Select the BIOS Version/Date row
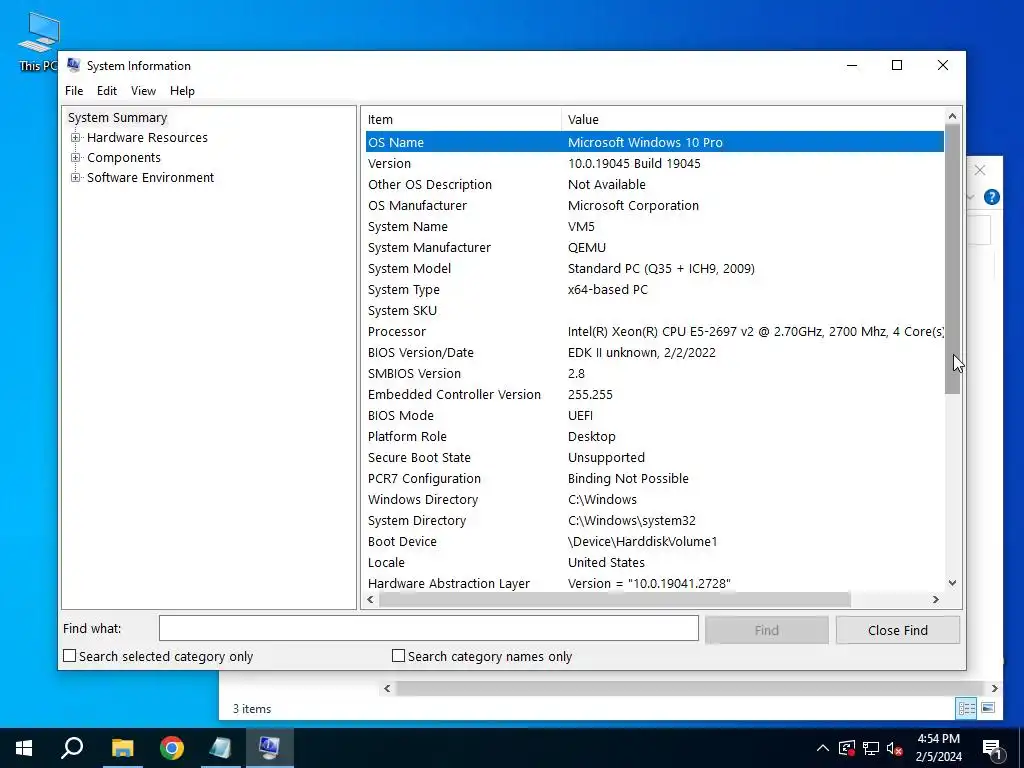Viewport: 1024px width, 768px height. 654,353
